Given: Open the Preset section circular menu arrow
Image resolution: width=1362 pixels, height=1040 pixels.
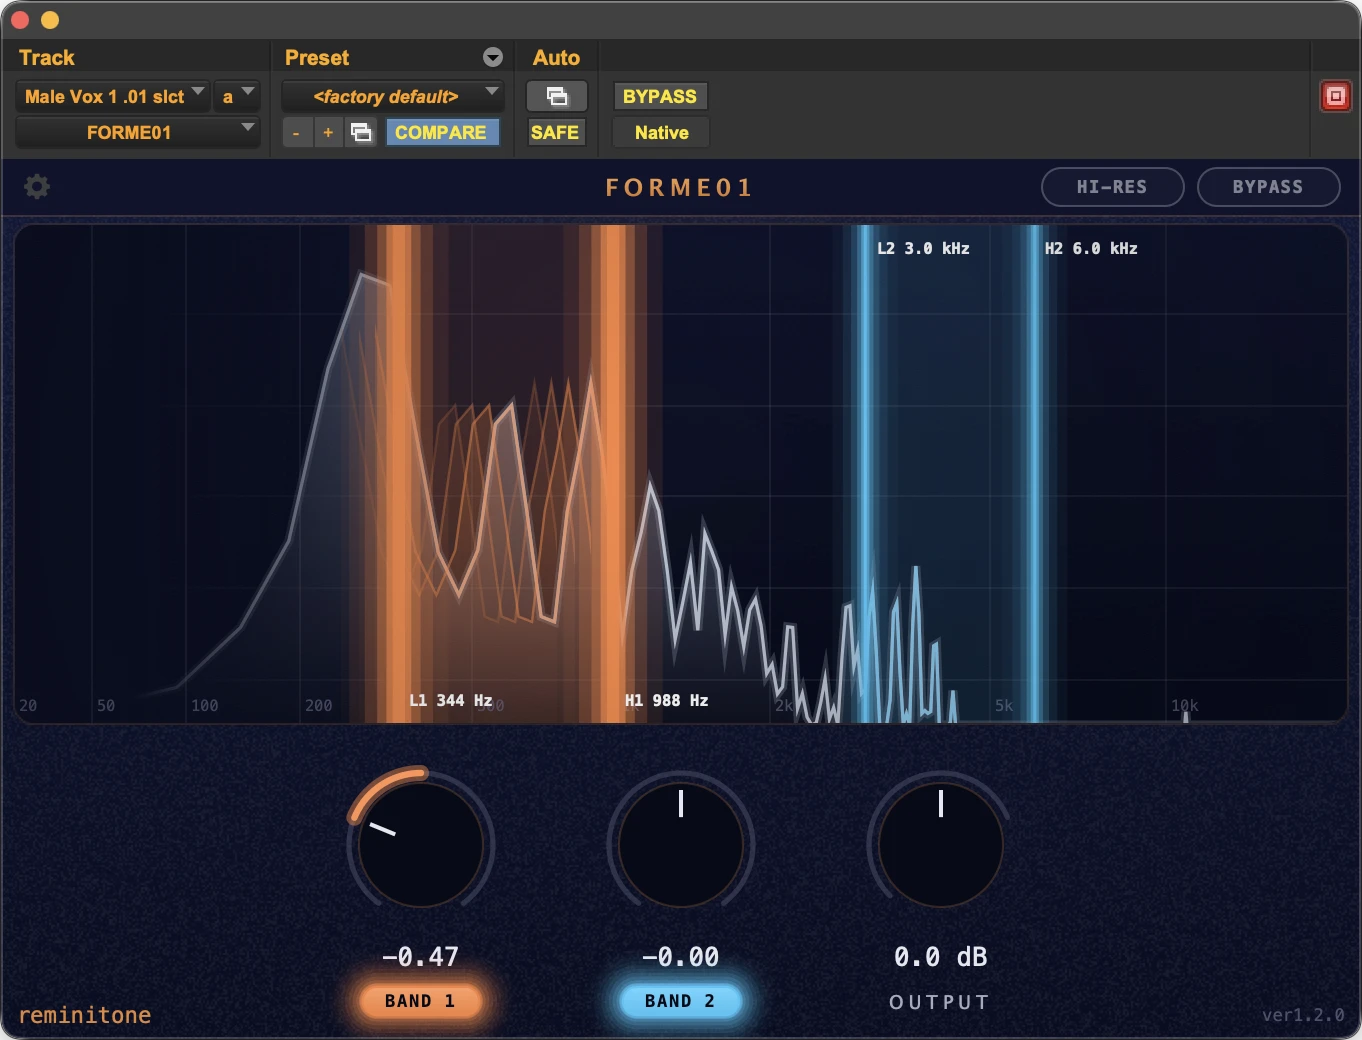Looking at the screenshot, I should tap(492, 57).
